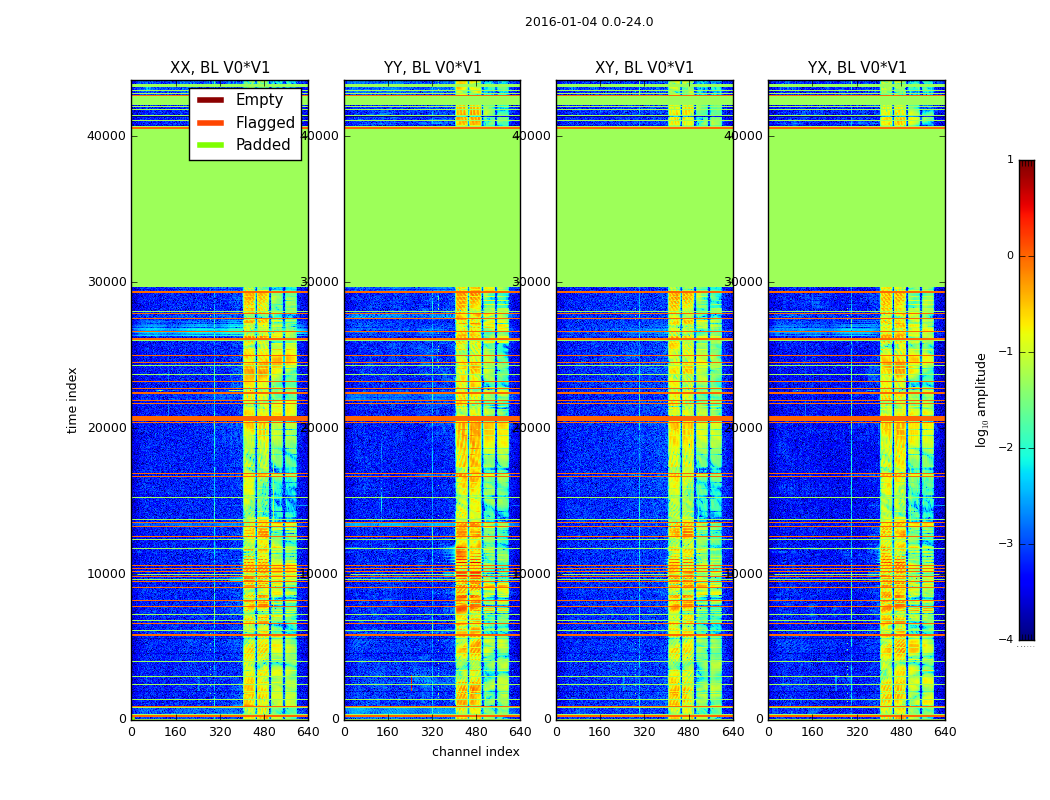The width and height of the screenshot is (1050, 800).
Task: Click the time index axis label
Action: pos(72,400)
